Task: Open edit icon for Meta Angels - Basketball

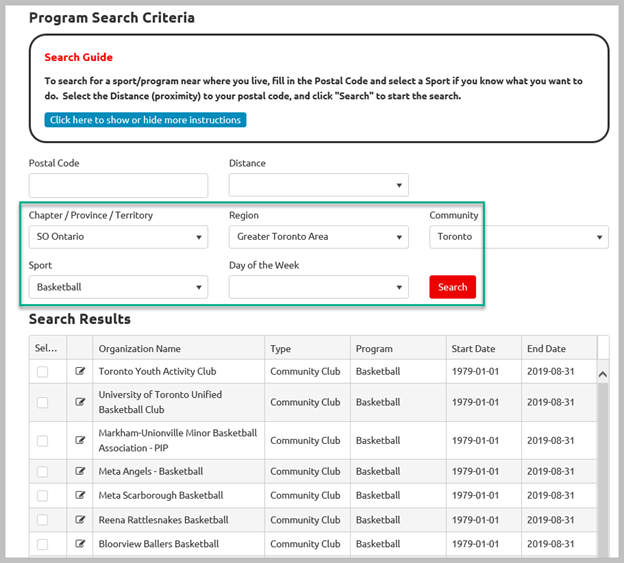Action: [80, 471]
